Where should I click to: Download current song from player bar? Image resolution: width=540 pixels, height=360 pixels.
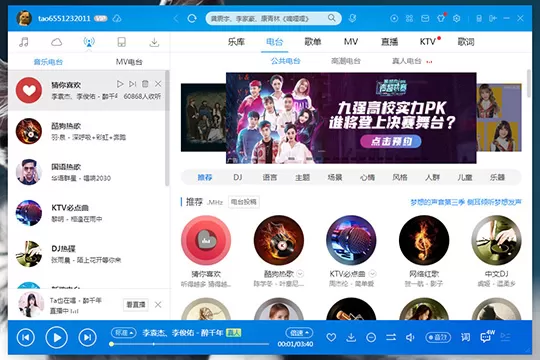(351, 337)
